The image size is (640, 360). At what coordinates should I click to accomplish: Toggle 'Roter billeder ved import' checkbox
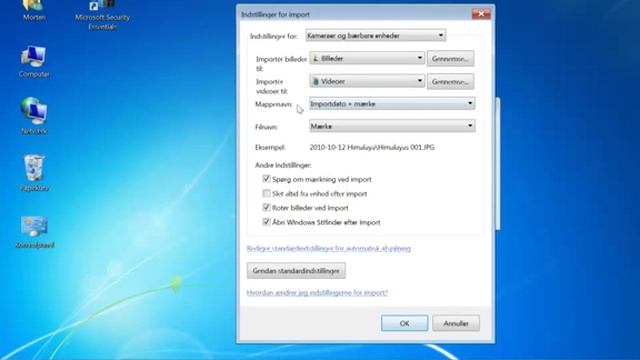tap(267, 207)
